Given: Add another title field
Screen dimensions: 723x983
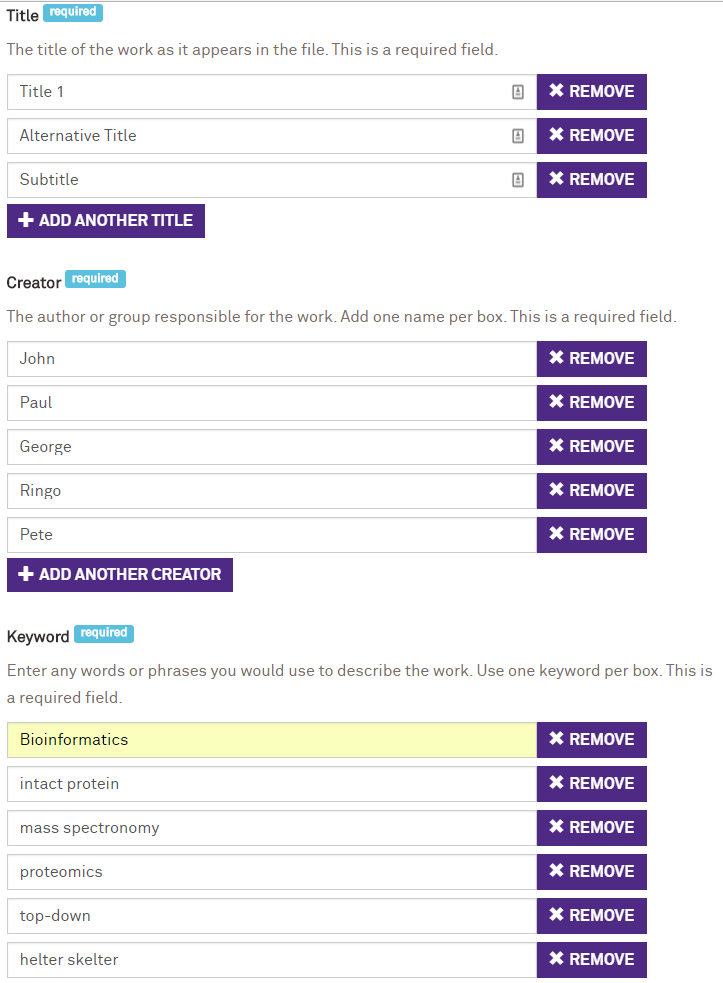Looking at the screenshot, I should point(106,221).
